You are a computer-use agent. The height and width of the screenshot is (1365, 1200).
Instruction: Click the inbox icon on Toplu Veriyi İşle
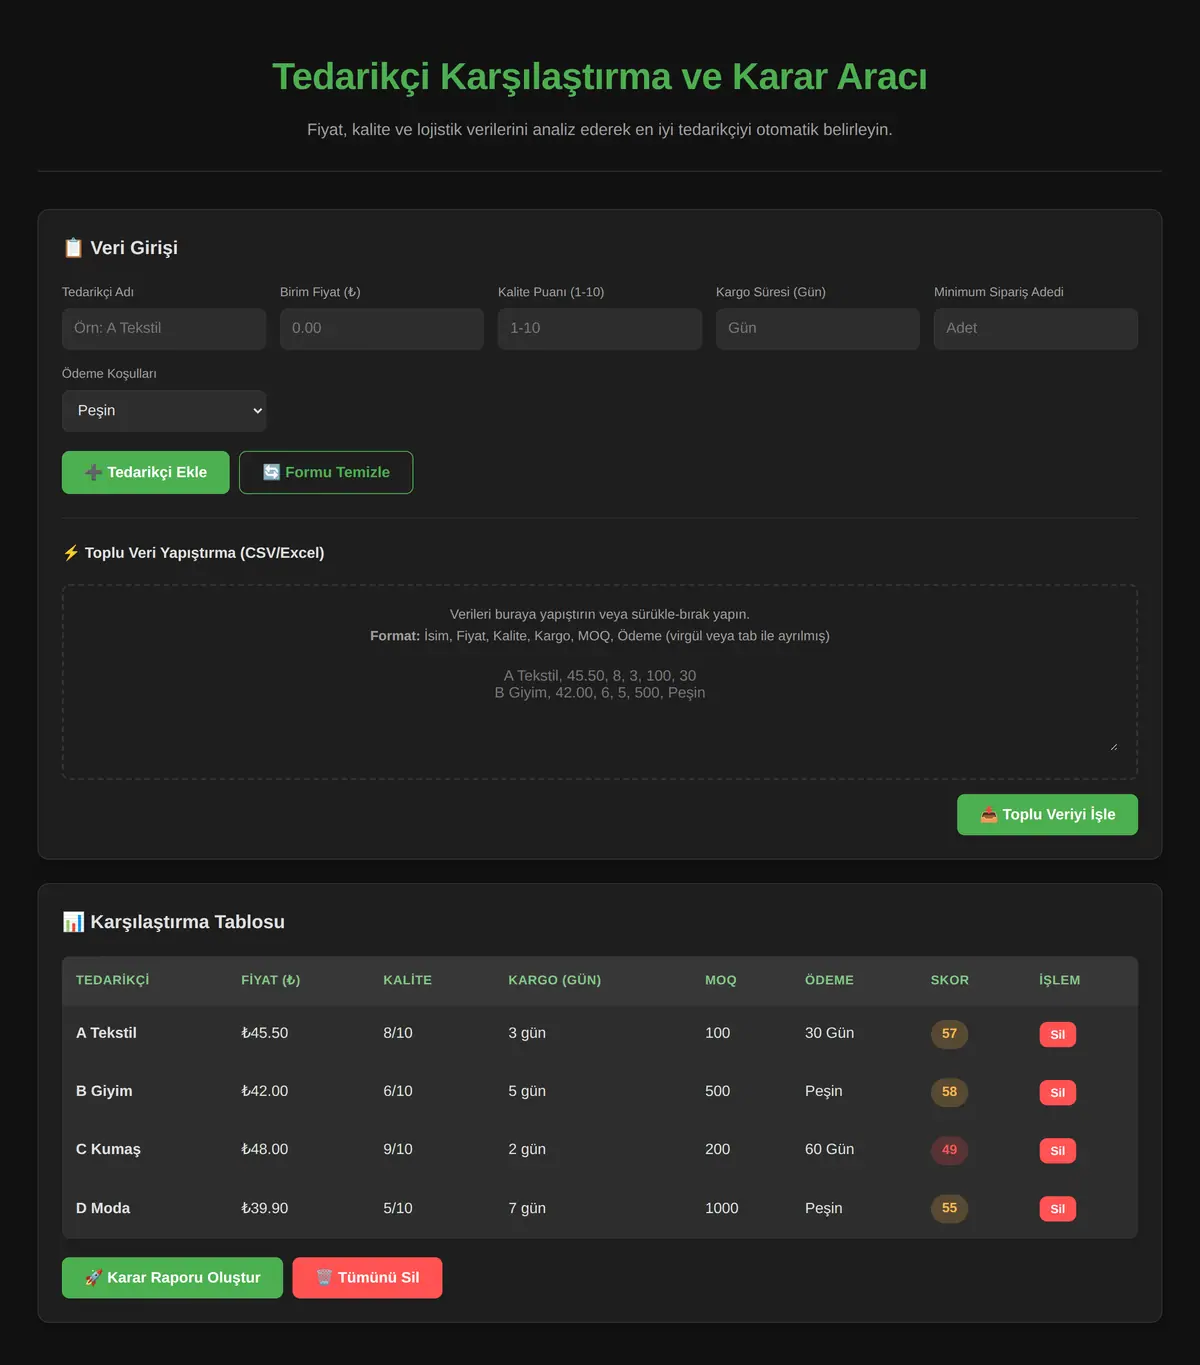(x=988, y=815)
